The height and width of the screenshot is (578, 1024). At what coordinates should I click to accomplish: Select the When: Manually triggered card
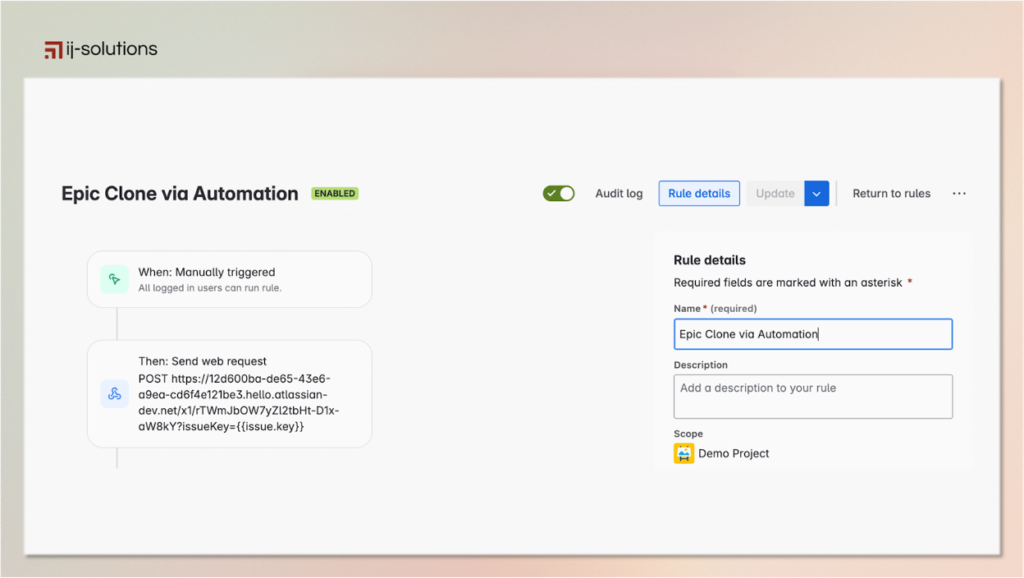[229, 280]
